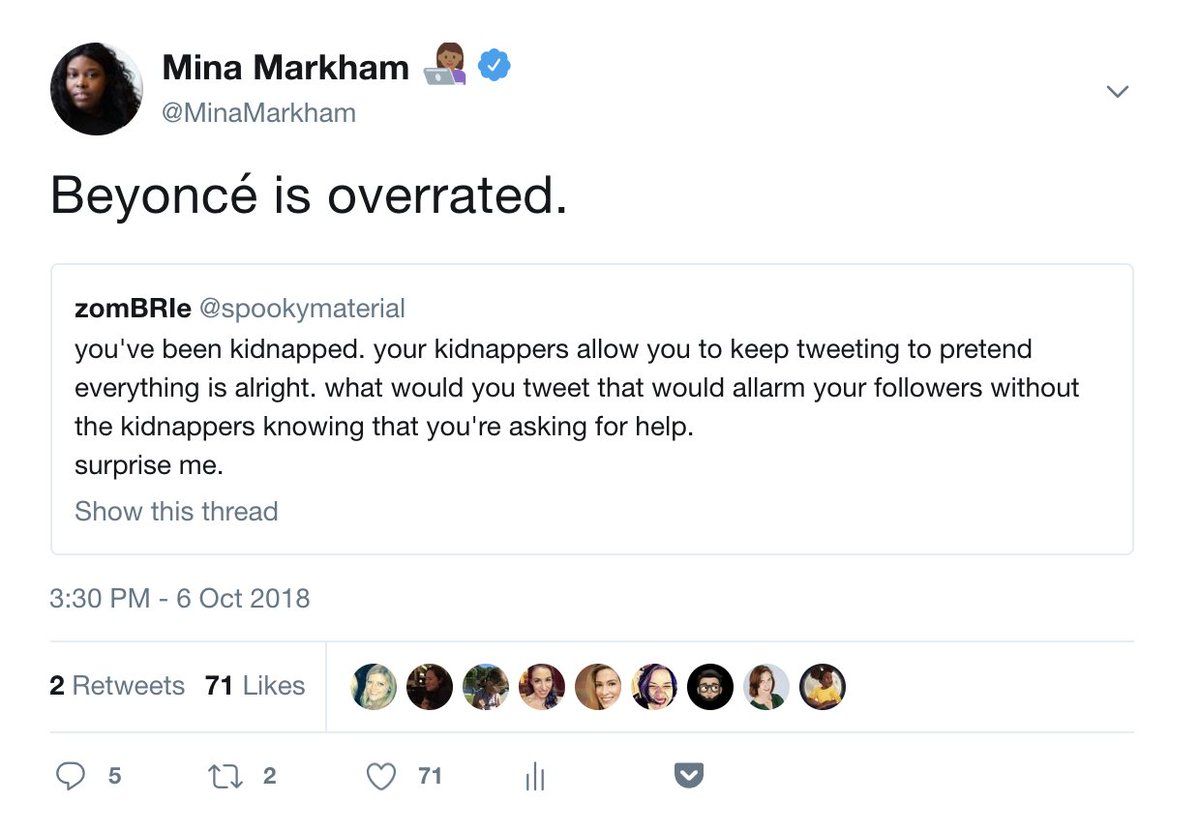Open the @spookymaterial handle
This screenshot has height=832, width=1200.
(302, 308)
